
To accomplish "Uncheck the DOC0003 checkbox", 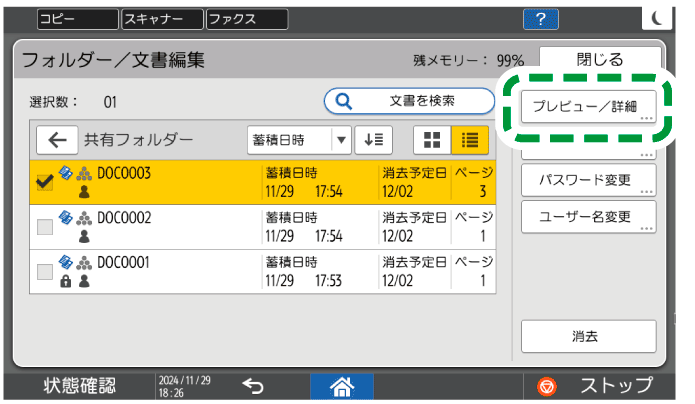I will click(45, 182).
